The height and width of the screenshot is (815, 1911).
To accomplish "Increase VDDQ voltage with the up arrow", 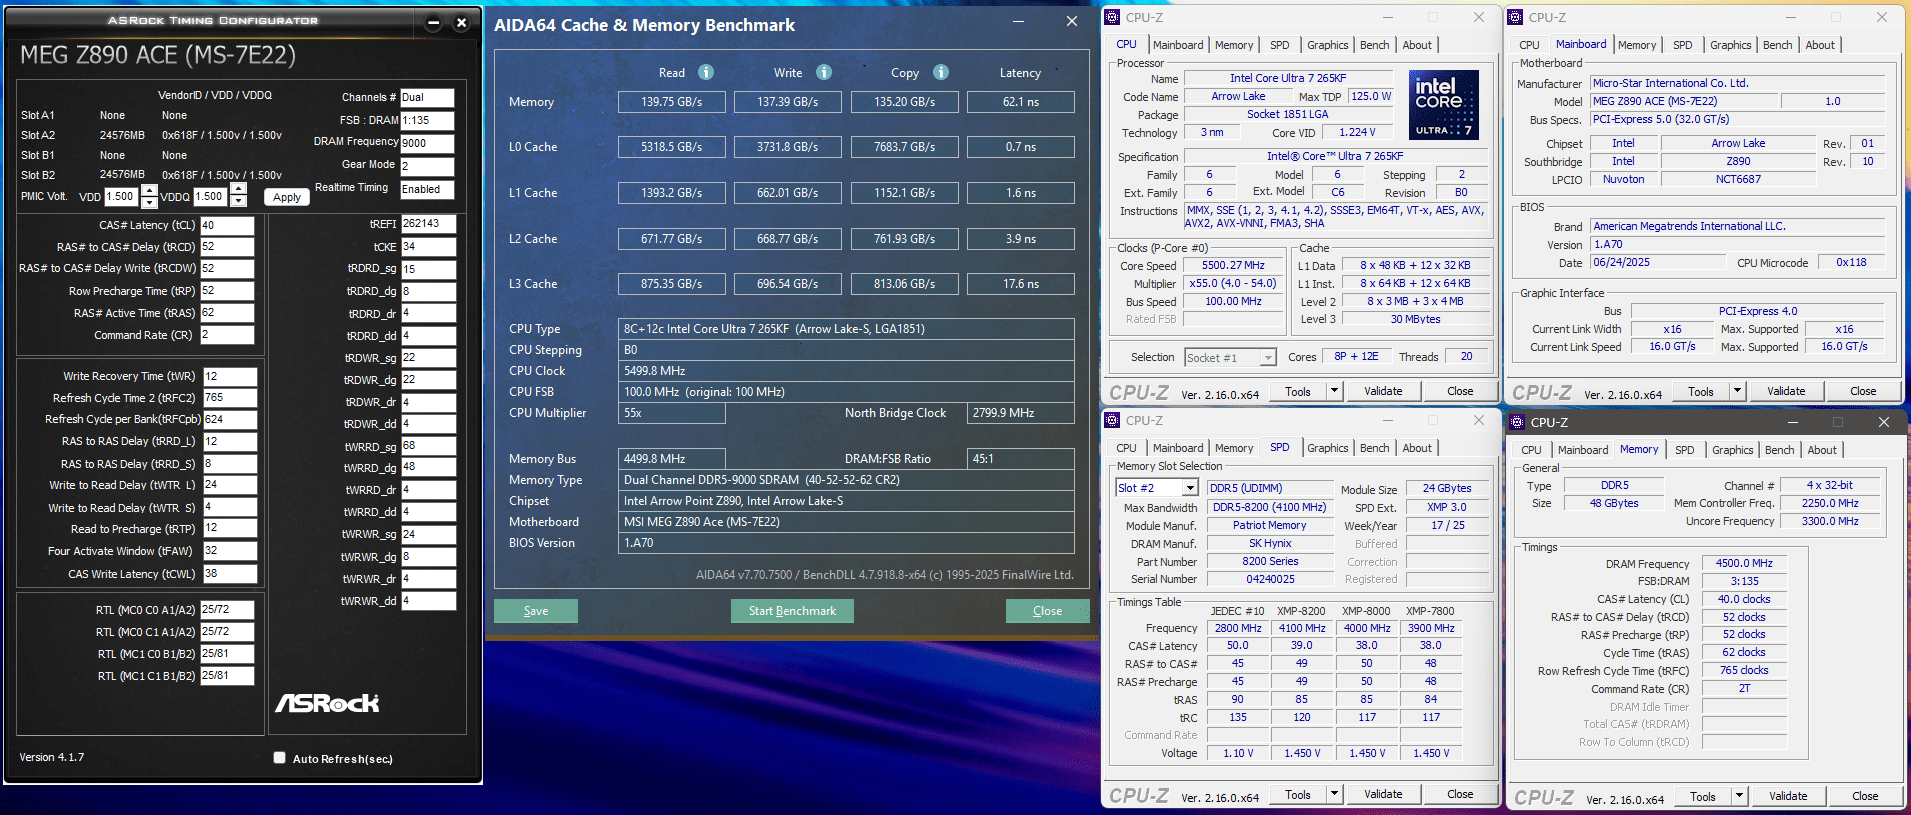I will pyautogui.click(x=238, y=190).
